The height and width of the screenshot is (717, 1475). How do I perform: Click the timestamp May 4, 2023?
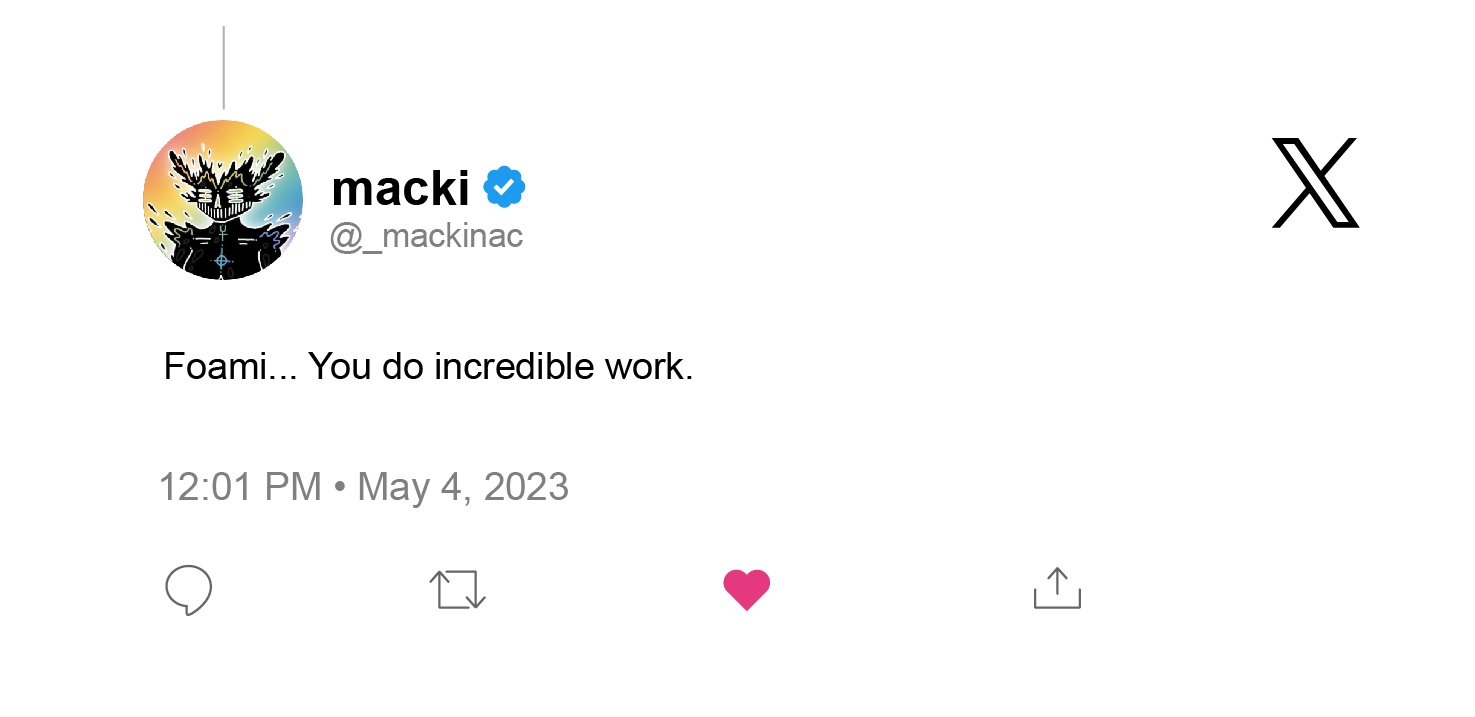pyautogui.click(x=462, y=486)
